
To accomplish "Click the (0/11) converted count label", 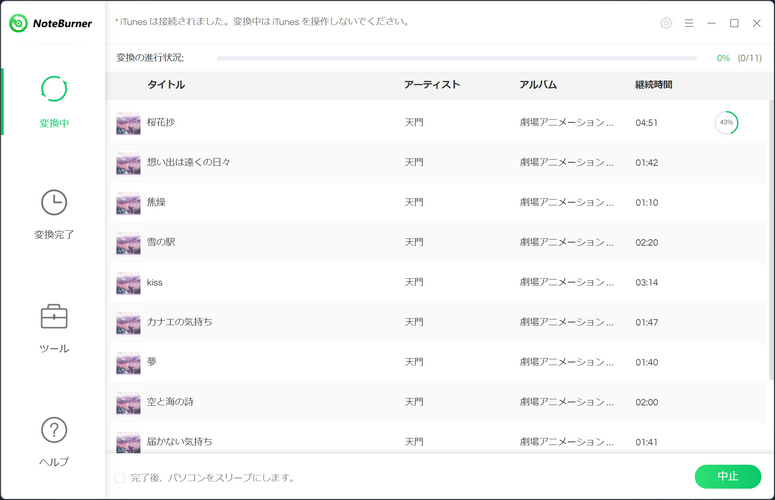I will [x=749, y=58].
